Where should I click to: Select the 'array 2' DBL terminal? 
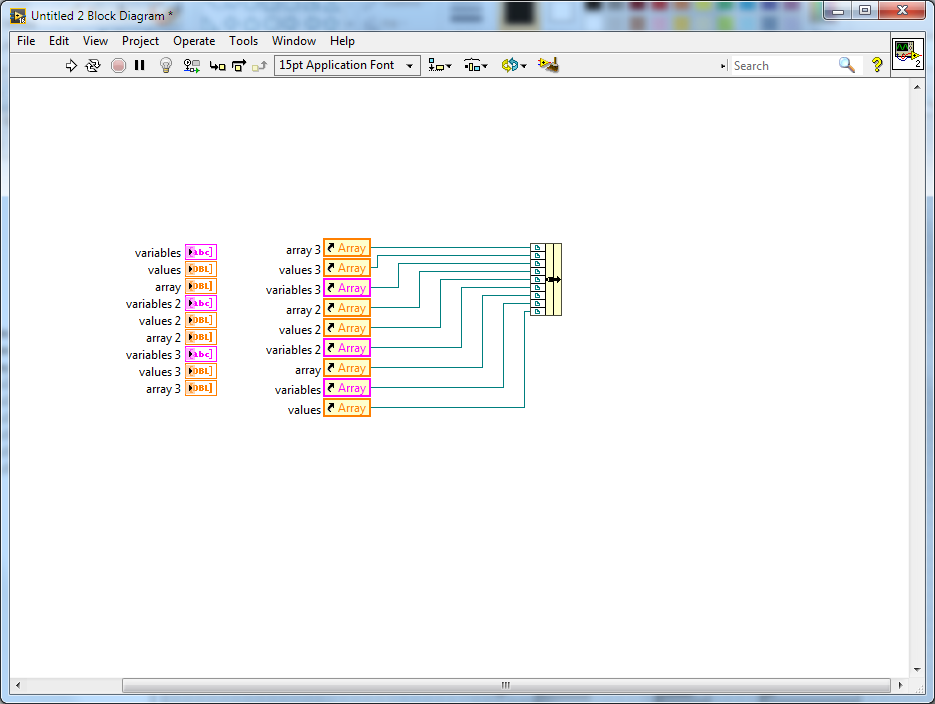[200, 337]
